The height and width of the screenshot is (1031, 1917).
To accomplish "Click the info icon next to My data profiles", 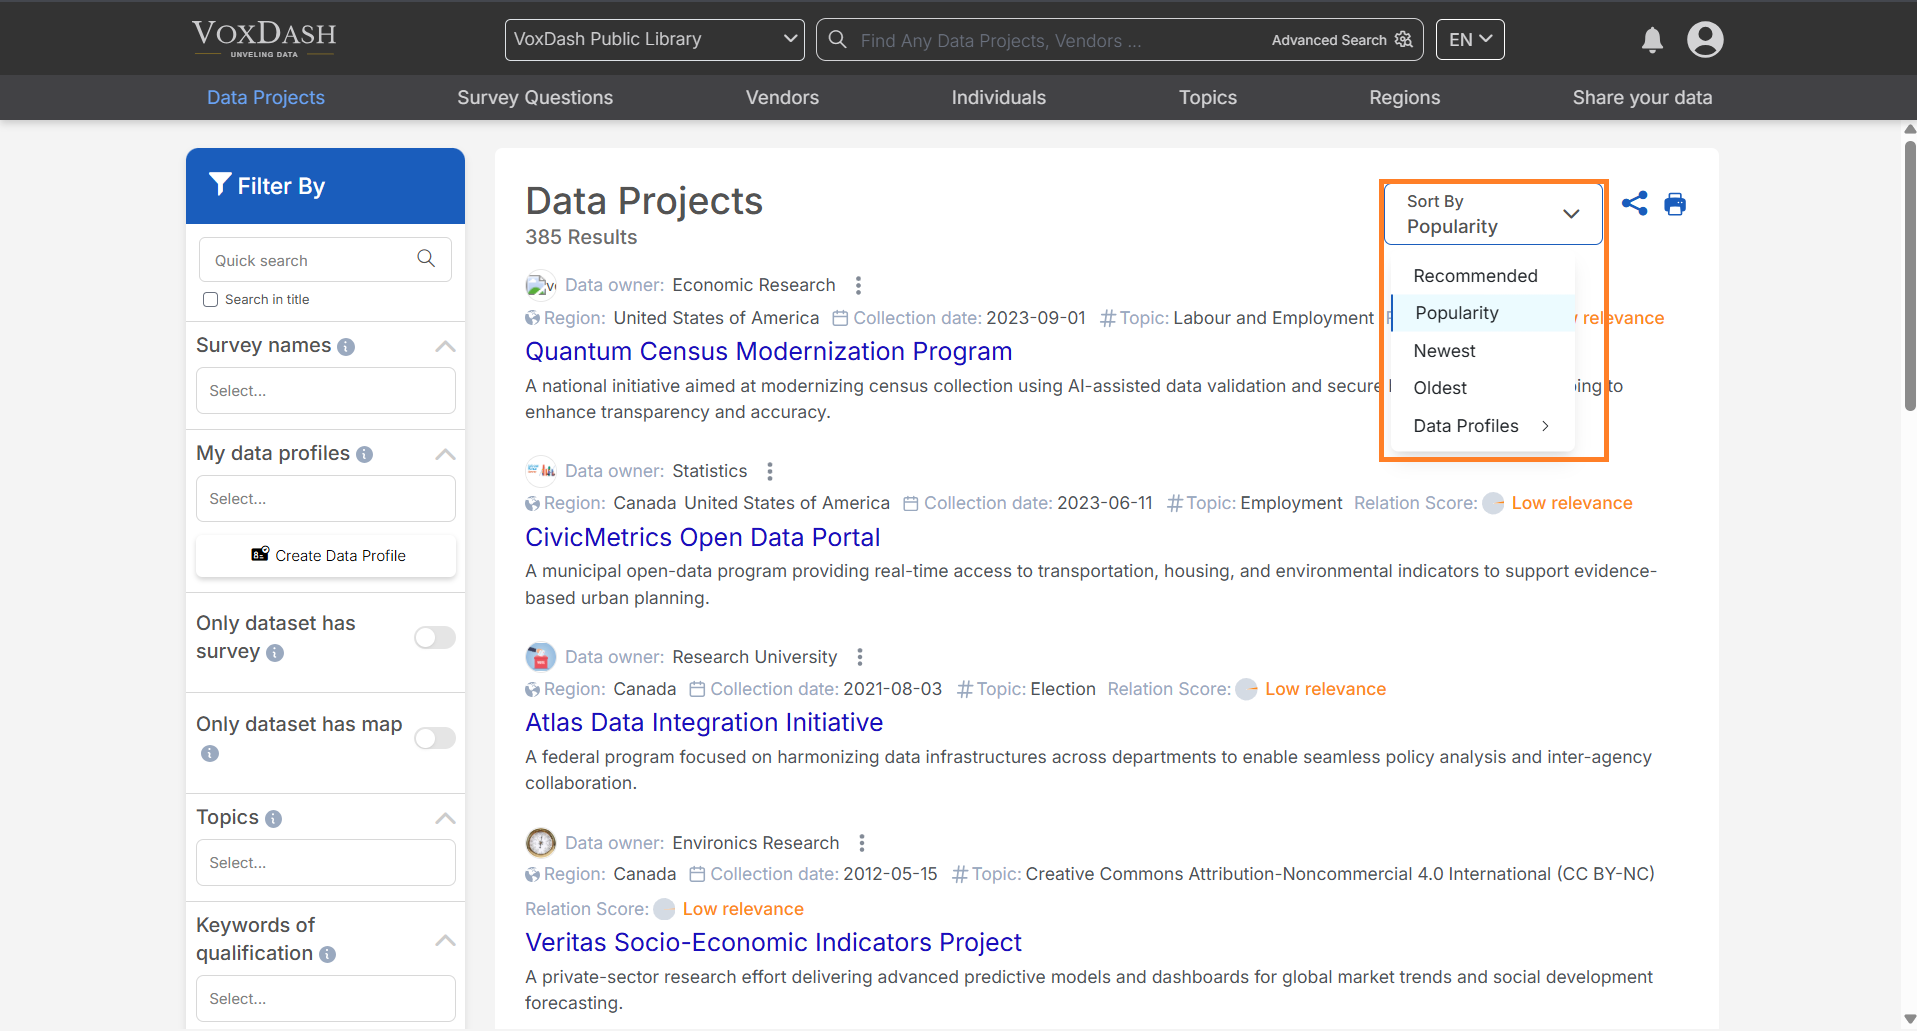I will click(366, 453).
